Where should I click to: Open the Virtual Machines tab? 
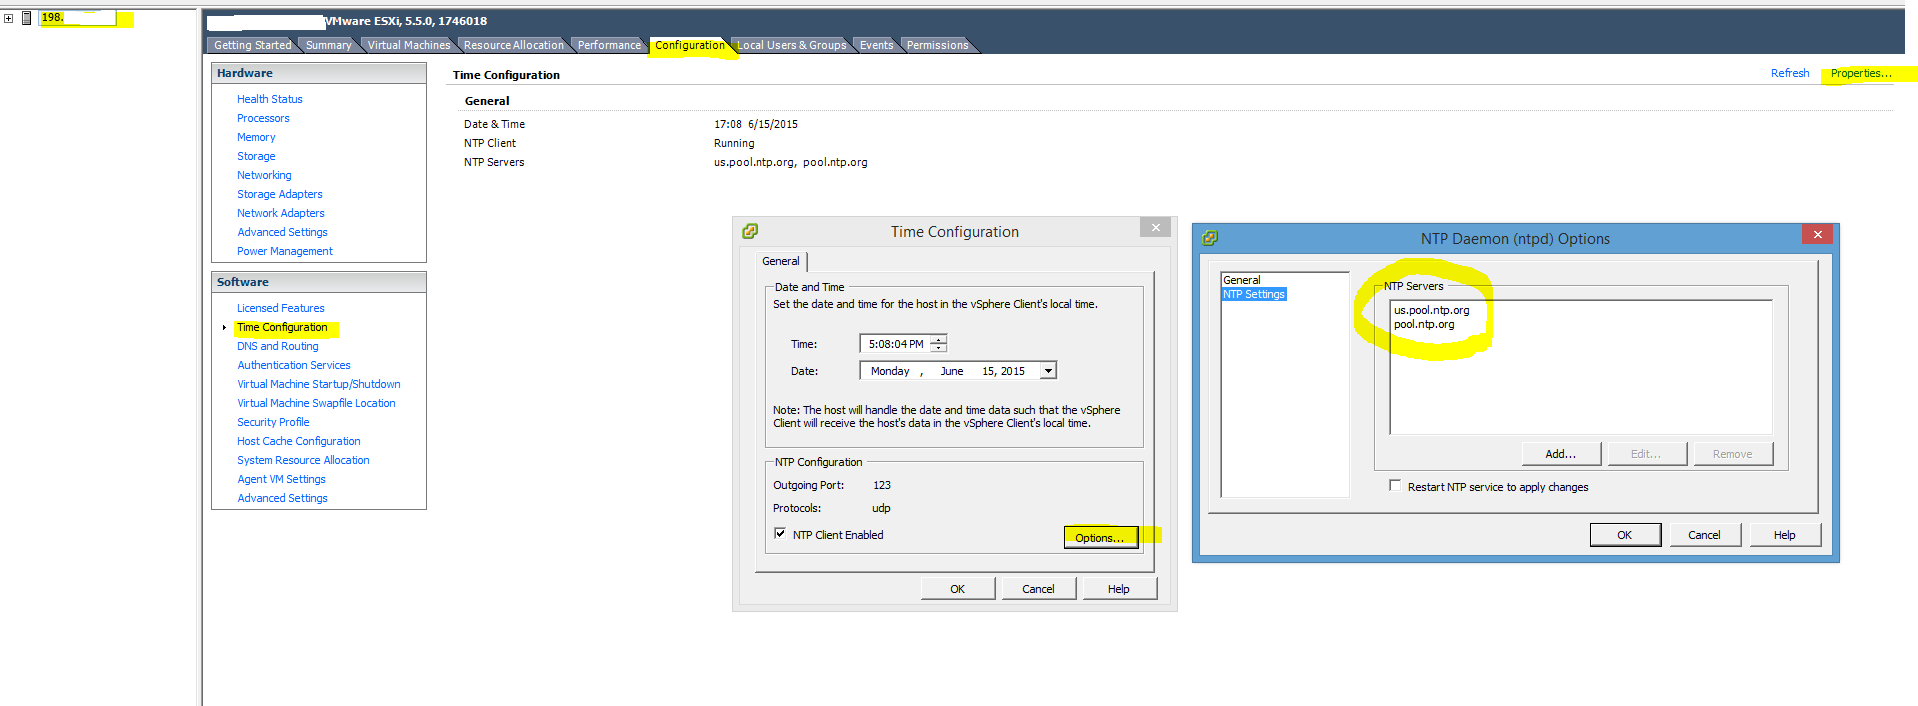(409, 45)
